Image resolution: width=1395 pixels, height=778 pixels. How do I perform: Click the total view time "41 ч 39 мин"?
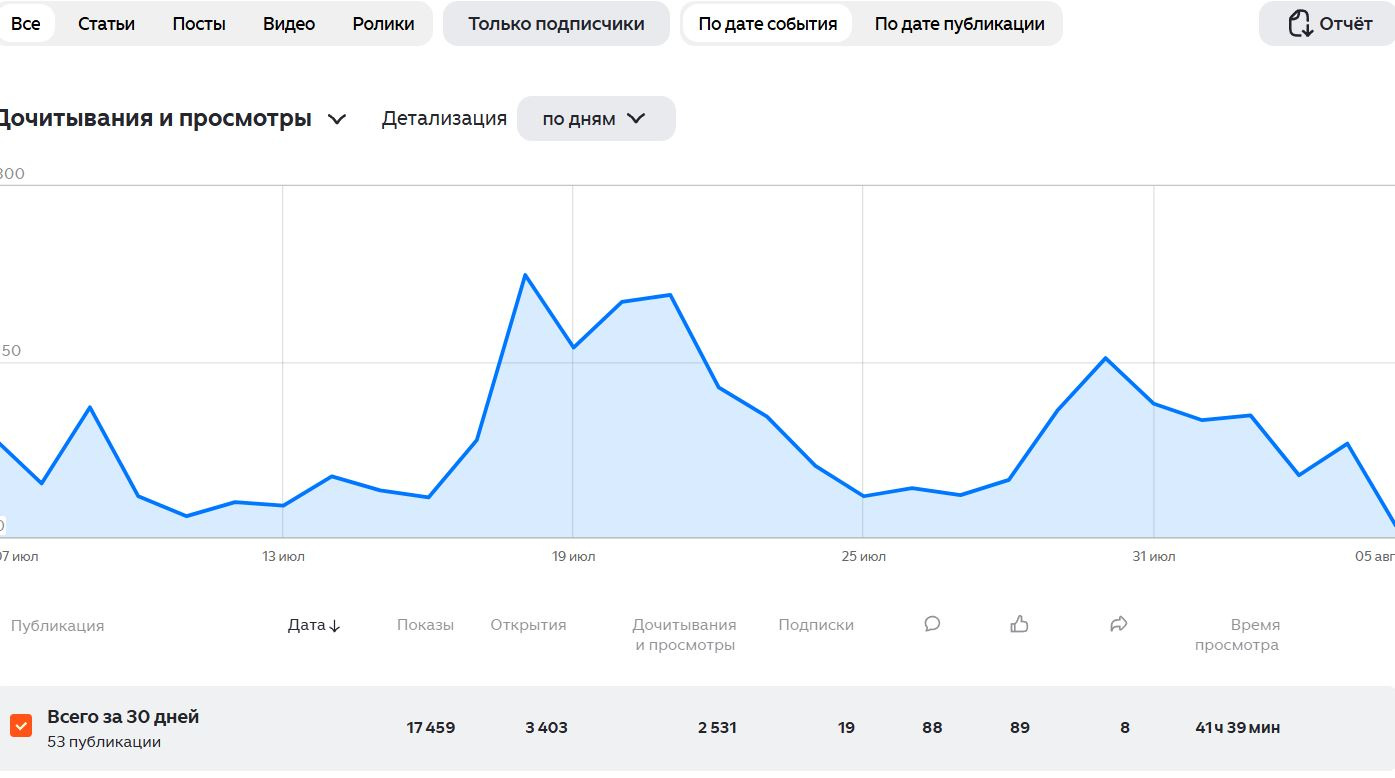1237,728
